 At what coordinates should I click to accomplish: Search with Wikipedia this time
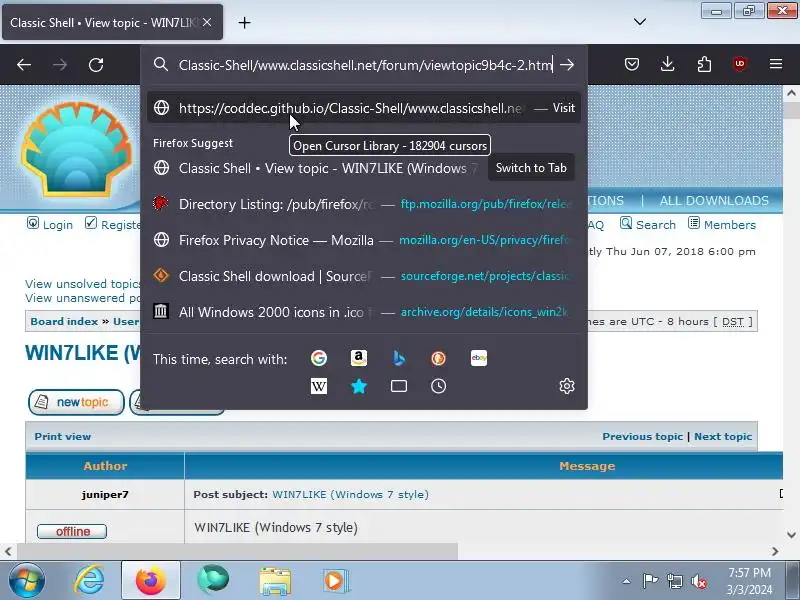point(319,386)
